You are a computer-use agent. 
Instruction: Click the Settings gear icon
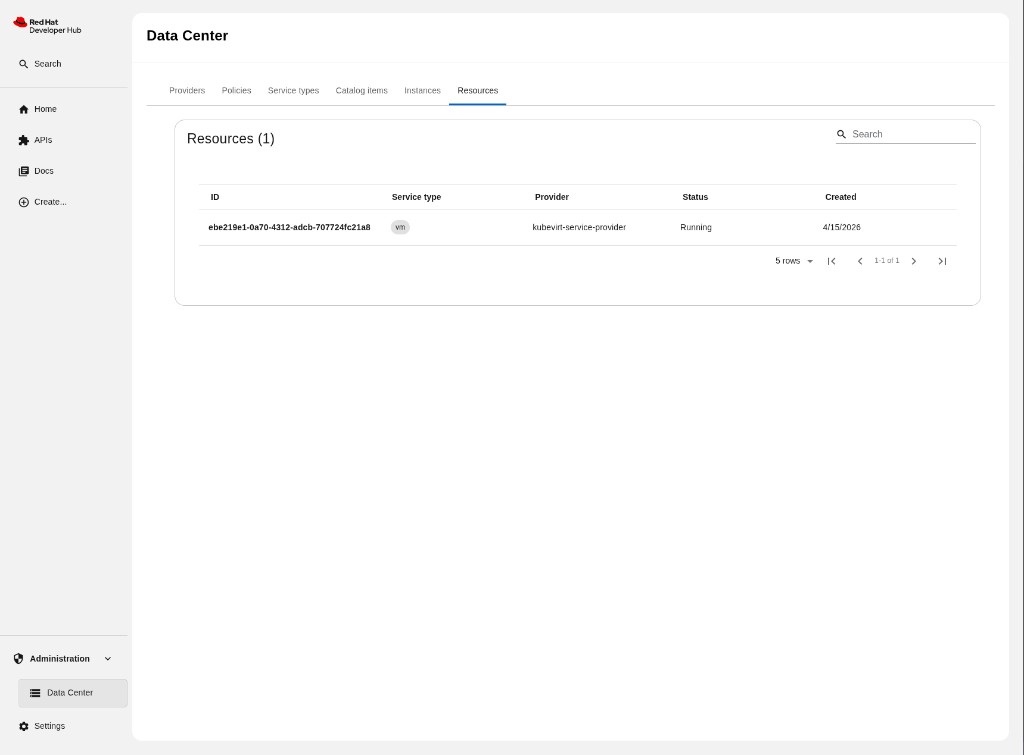tap(24, 726)
